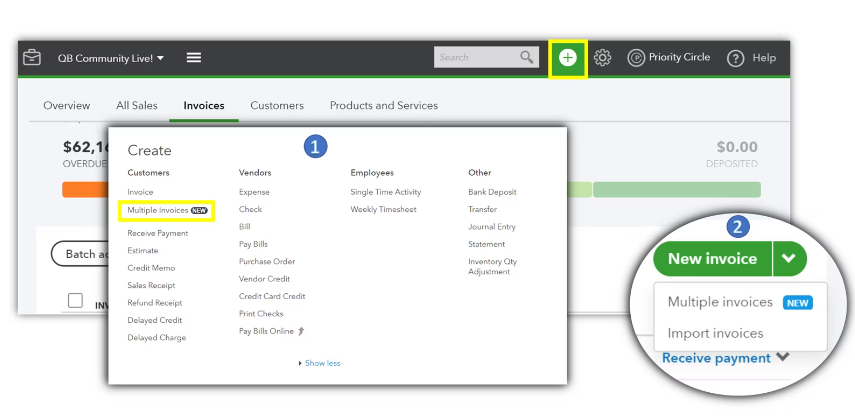Select Print Checks
This screenshot has width=855, height=420.
tap(261, 314)
